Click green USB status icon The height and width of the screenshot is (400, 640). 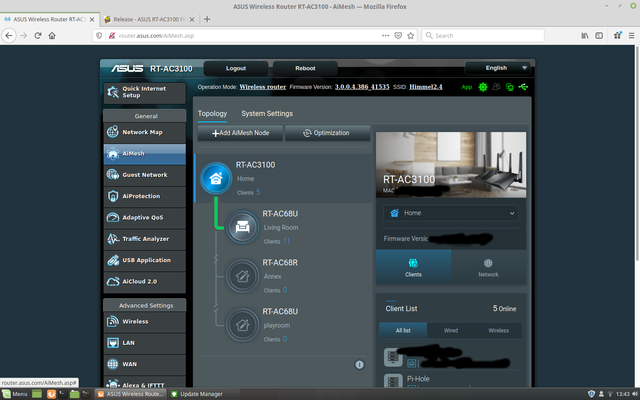pos(523,87)
